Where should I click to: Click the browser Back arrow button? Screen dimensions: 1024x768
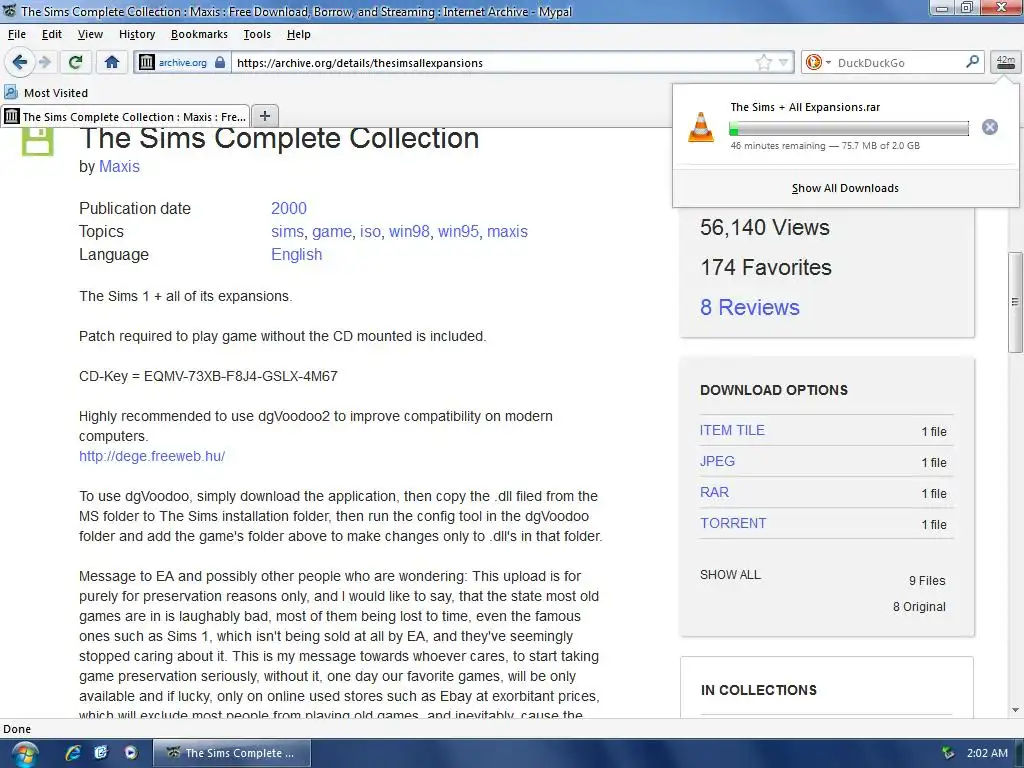click(19, 62)
